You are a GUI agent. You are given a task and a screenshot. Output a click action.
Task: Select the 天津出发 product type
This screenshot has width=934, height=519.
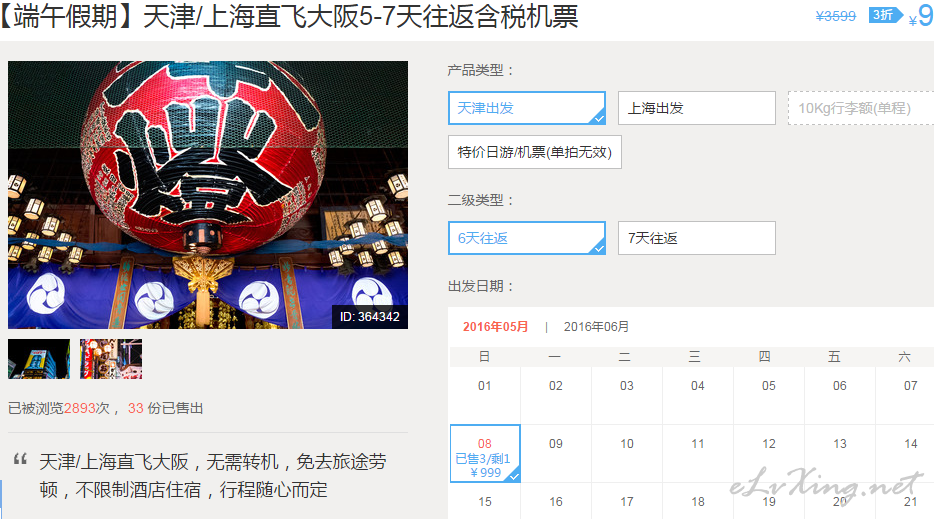pyautogui.click(x=527, y=108)
